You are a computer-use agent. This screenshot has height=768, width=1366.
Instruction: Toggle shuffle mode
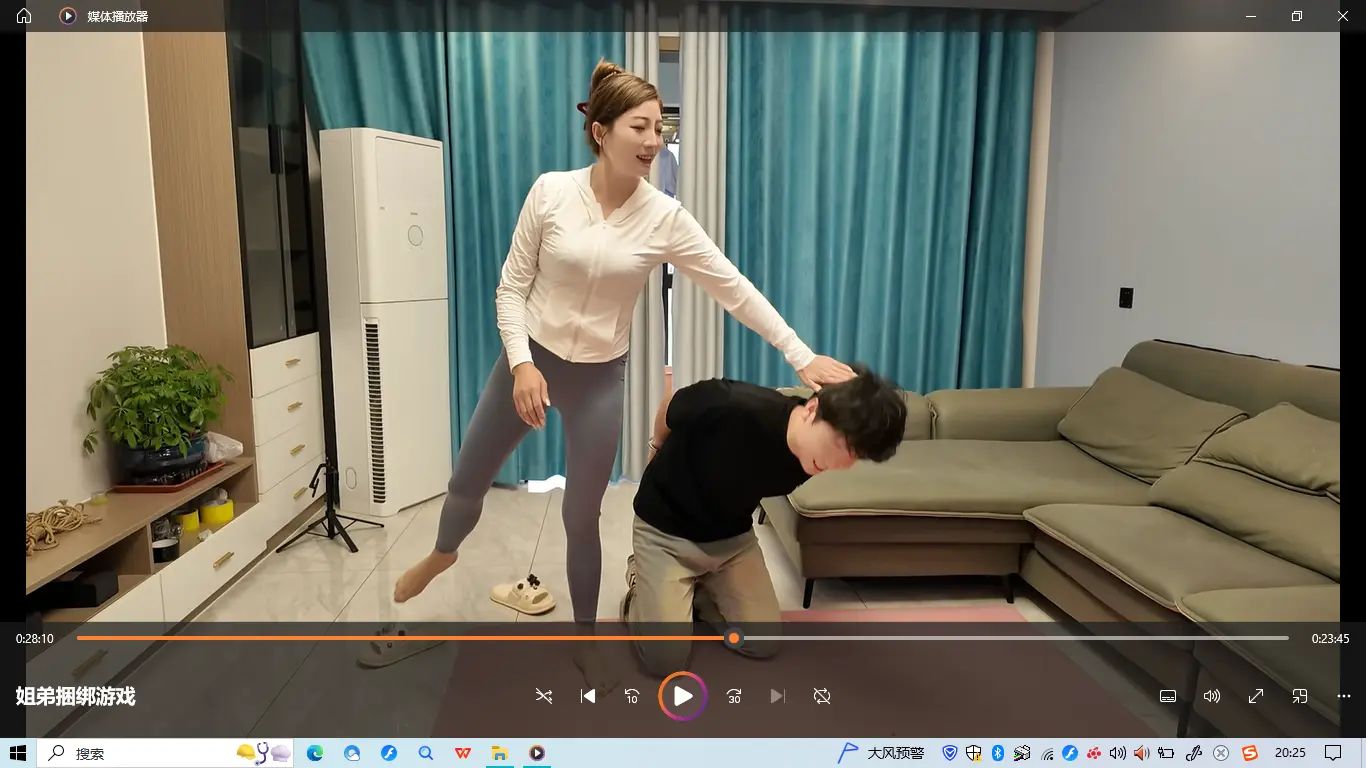(543, 696)
